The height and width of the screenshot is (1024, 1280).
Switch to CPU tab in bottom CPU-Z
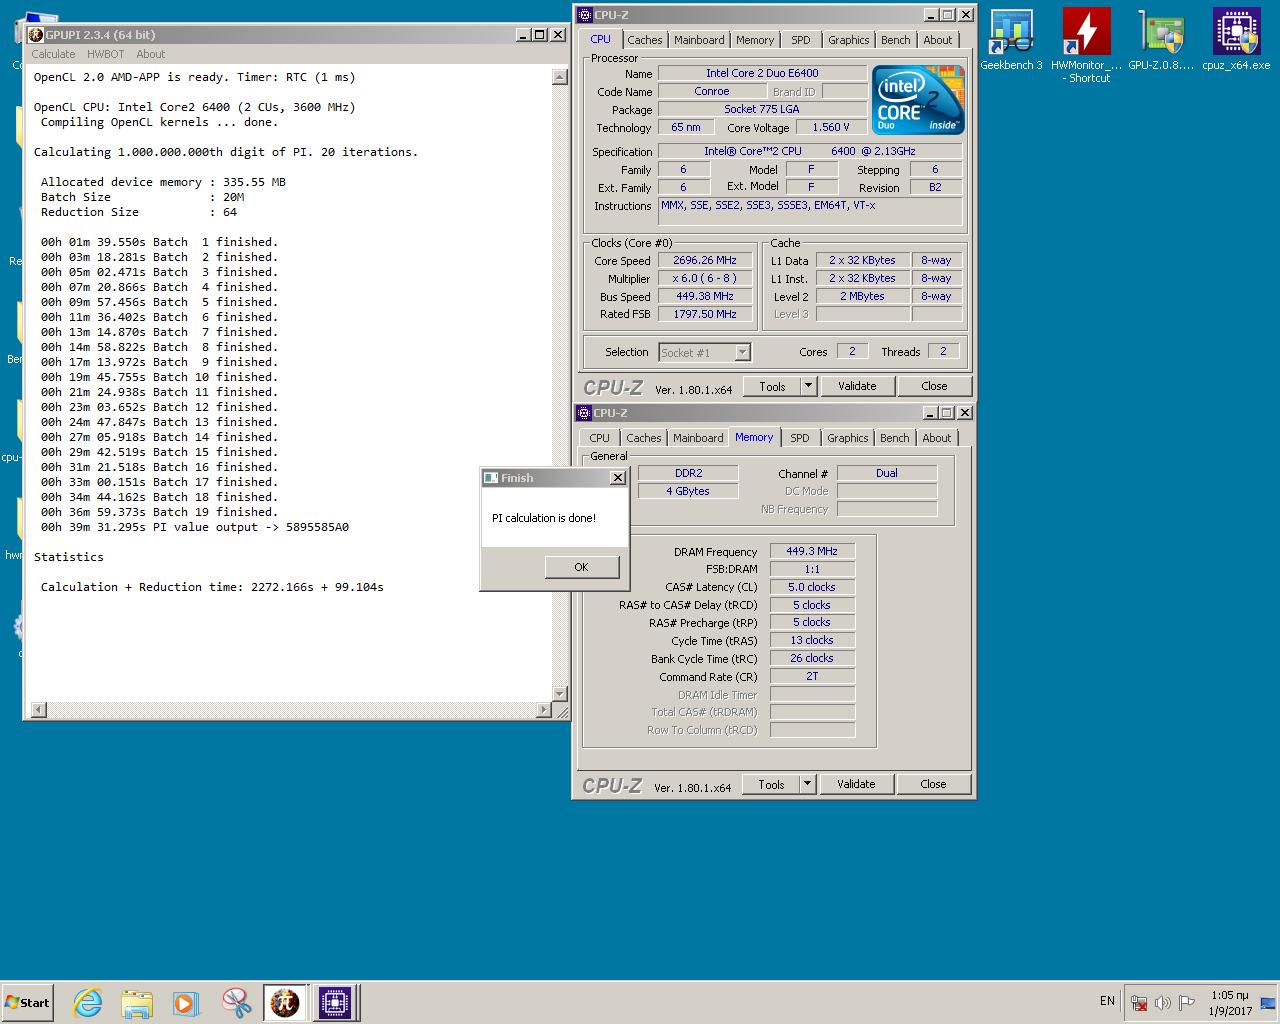point(599,438)
